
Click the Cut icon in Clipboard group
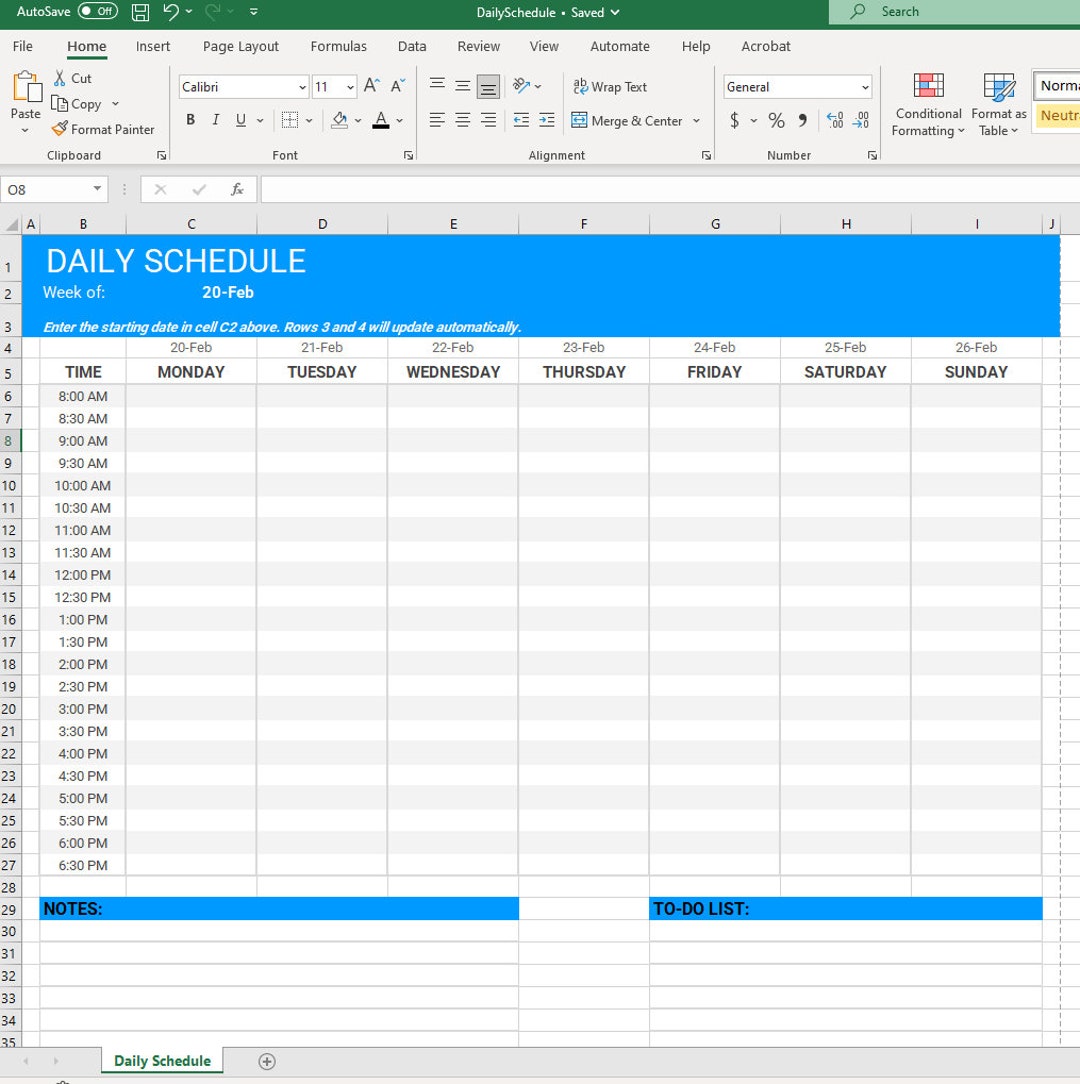pos(72,78)
